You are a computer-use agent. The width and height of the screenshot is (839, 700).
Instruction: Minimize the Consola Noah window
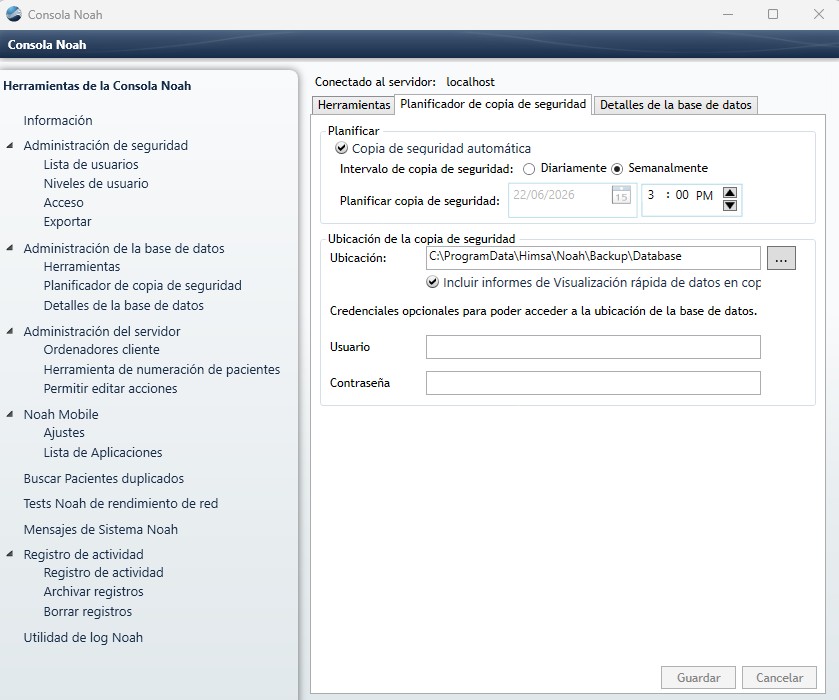pyautogui.click(x=728, y=14)
